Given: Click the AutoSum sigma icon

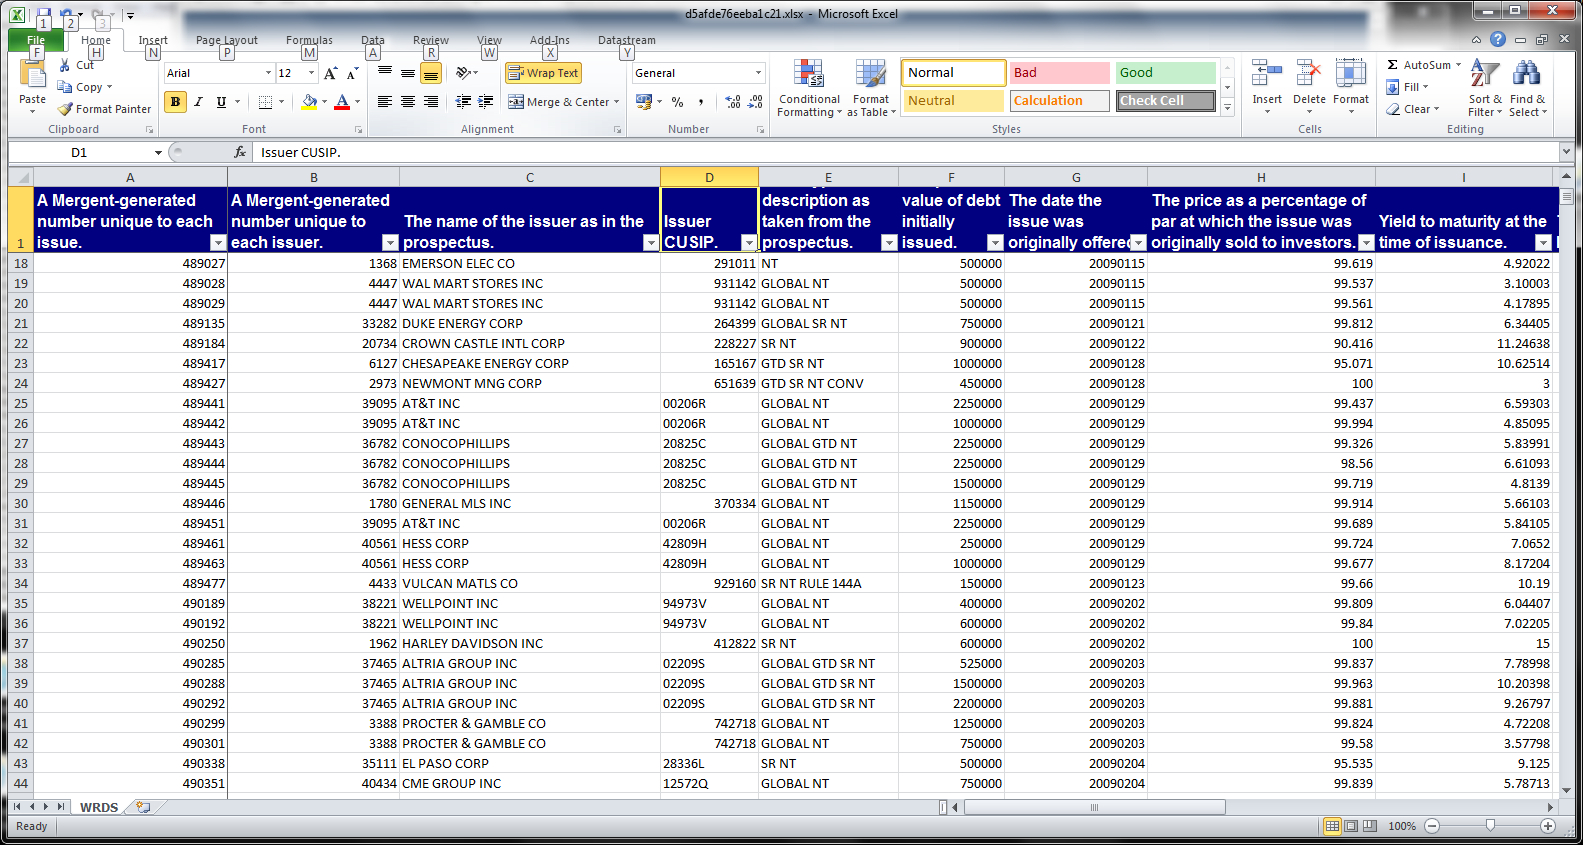Looking at the screenshot, I should click(1392, 65).
